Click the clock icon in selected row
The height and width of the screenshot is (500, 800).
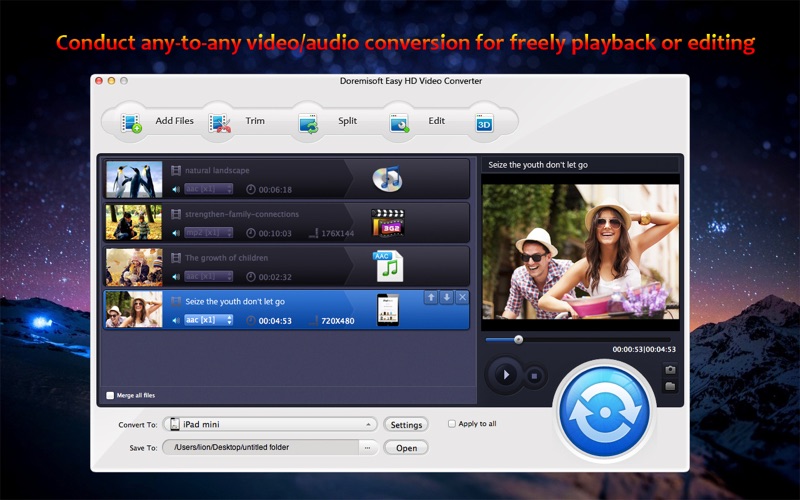coord(251,321)
